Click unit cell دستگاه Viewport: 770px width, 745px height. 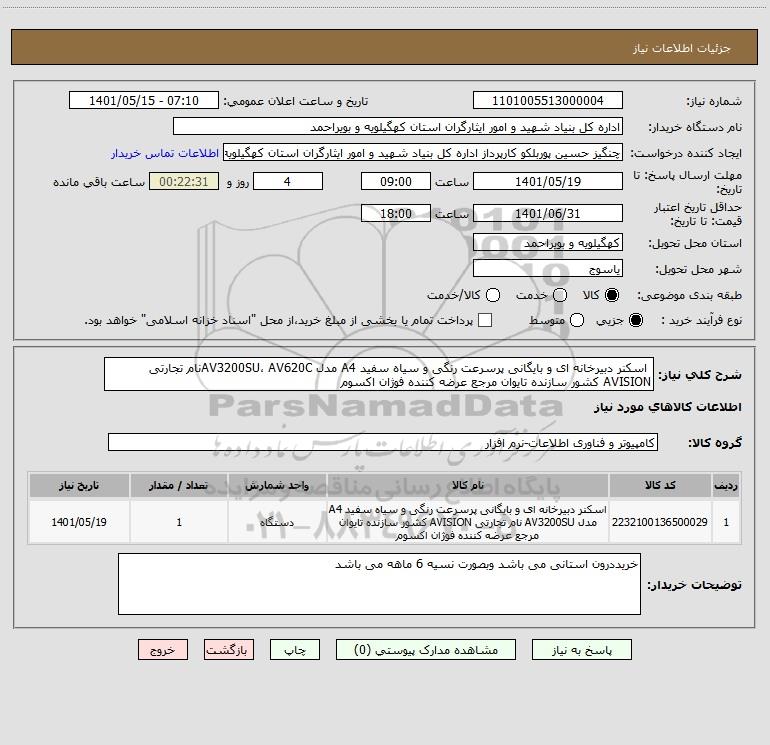coord(277,522)
